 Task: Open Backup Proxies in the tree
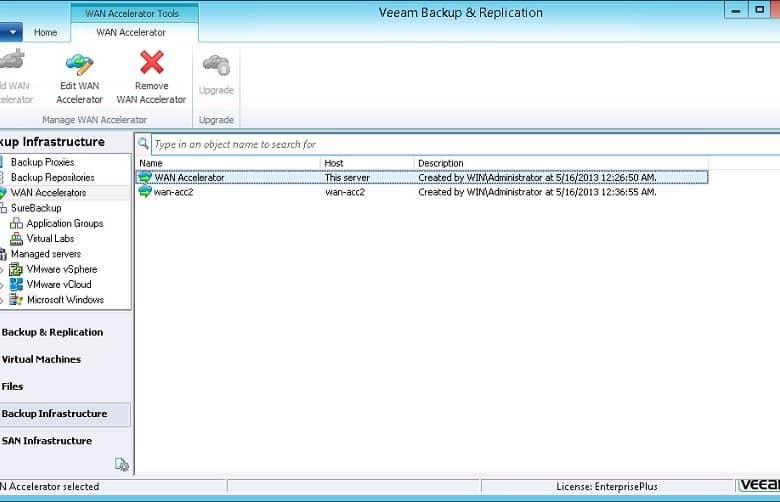coord(42,162)
